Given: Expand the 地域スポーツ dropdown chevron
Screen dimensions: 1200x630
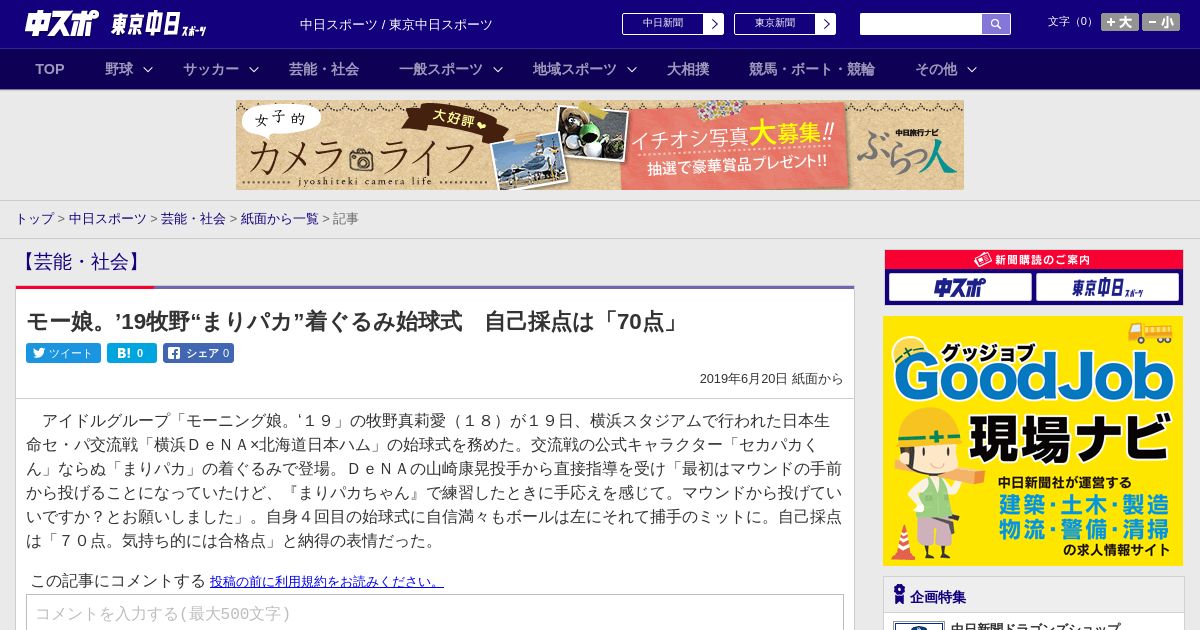Looking at the screenshot, I should tap(632, 69).
